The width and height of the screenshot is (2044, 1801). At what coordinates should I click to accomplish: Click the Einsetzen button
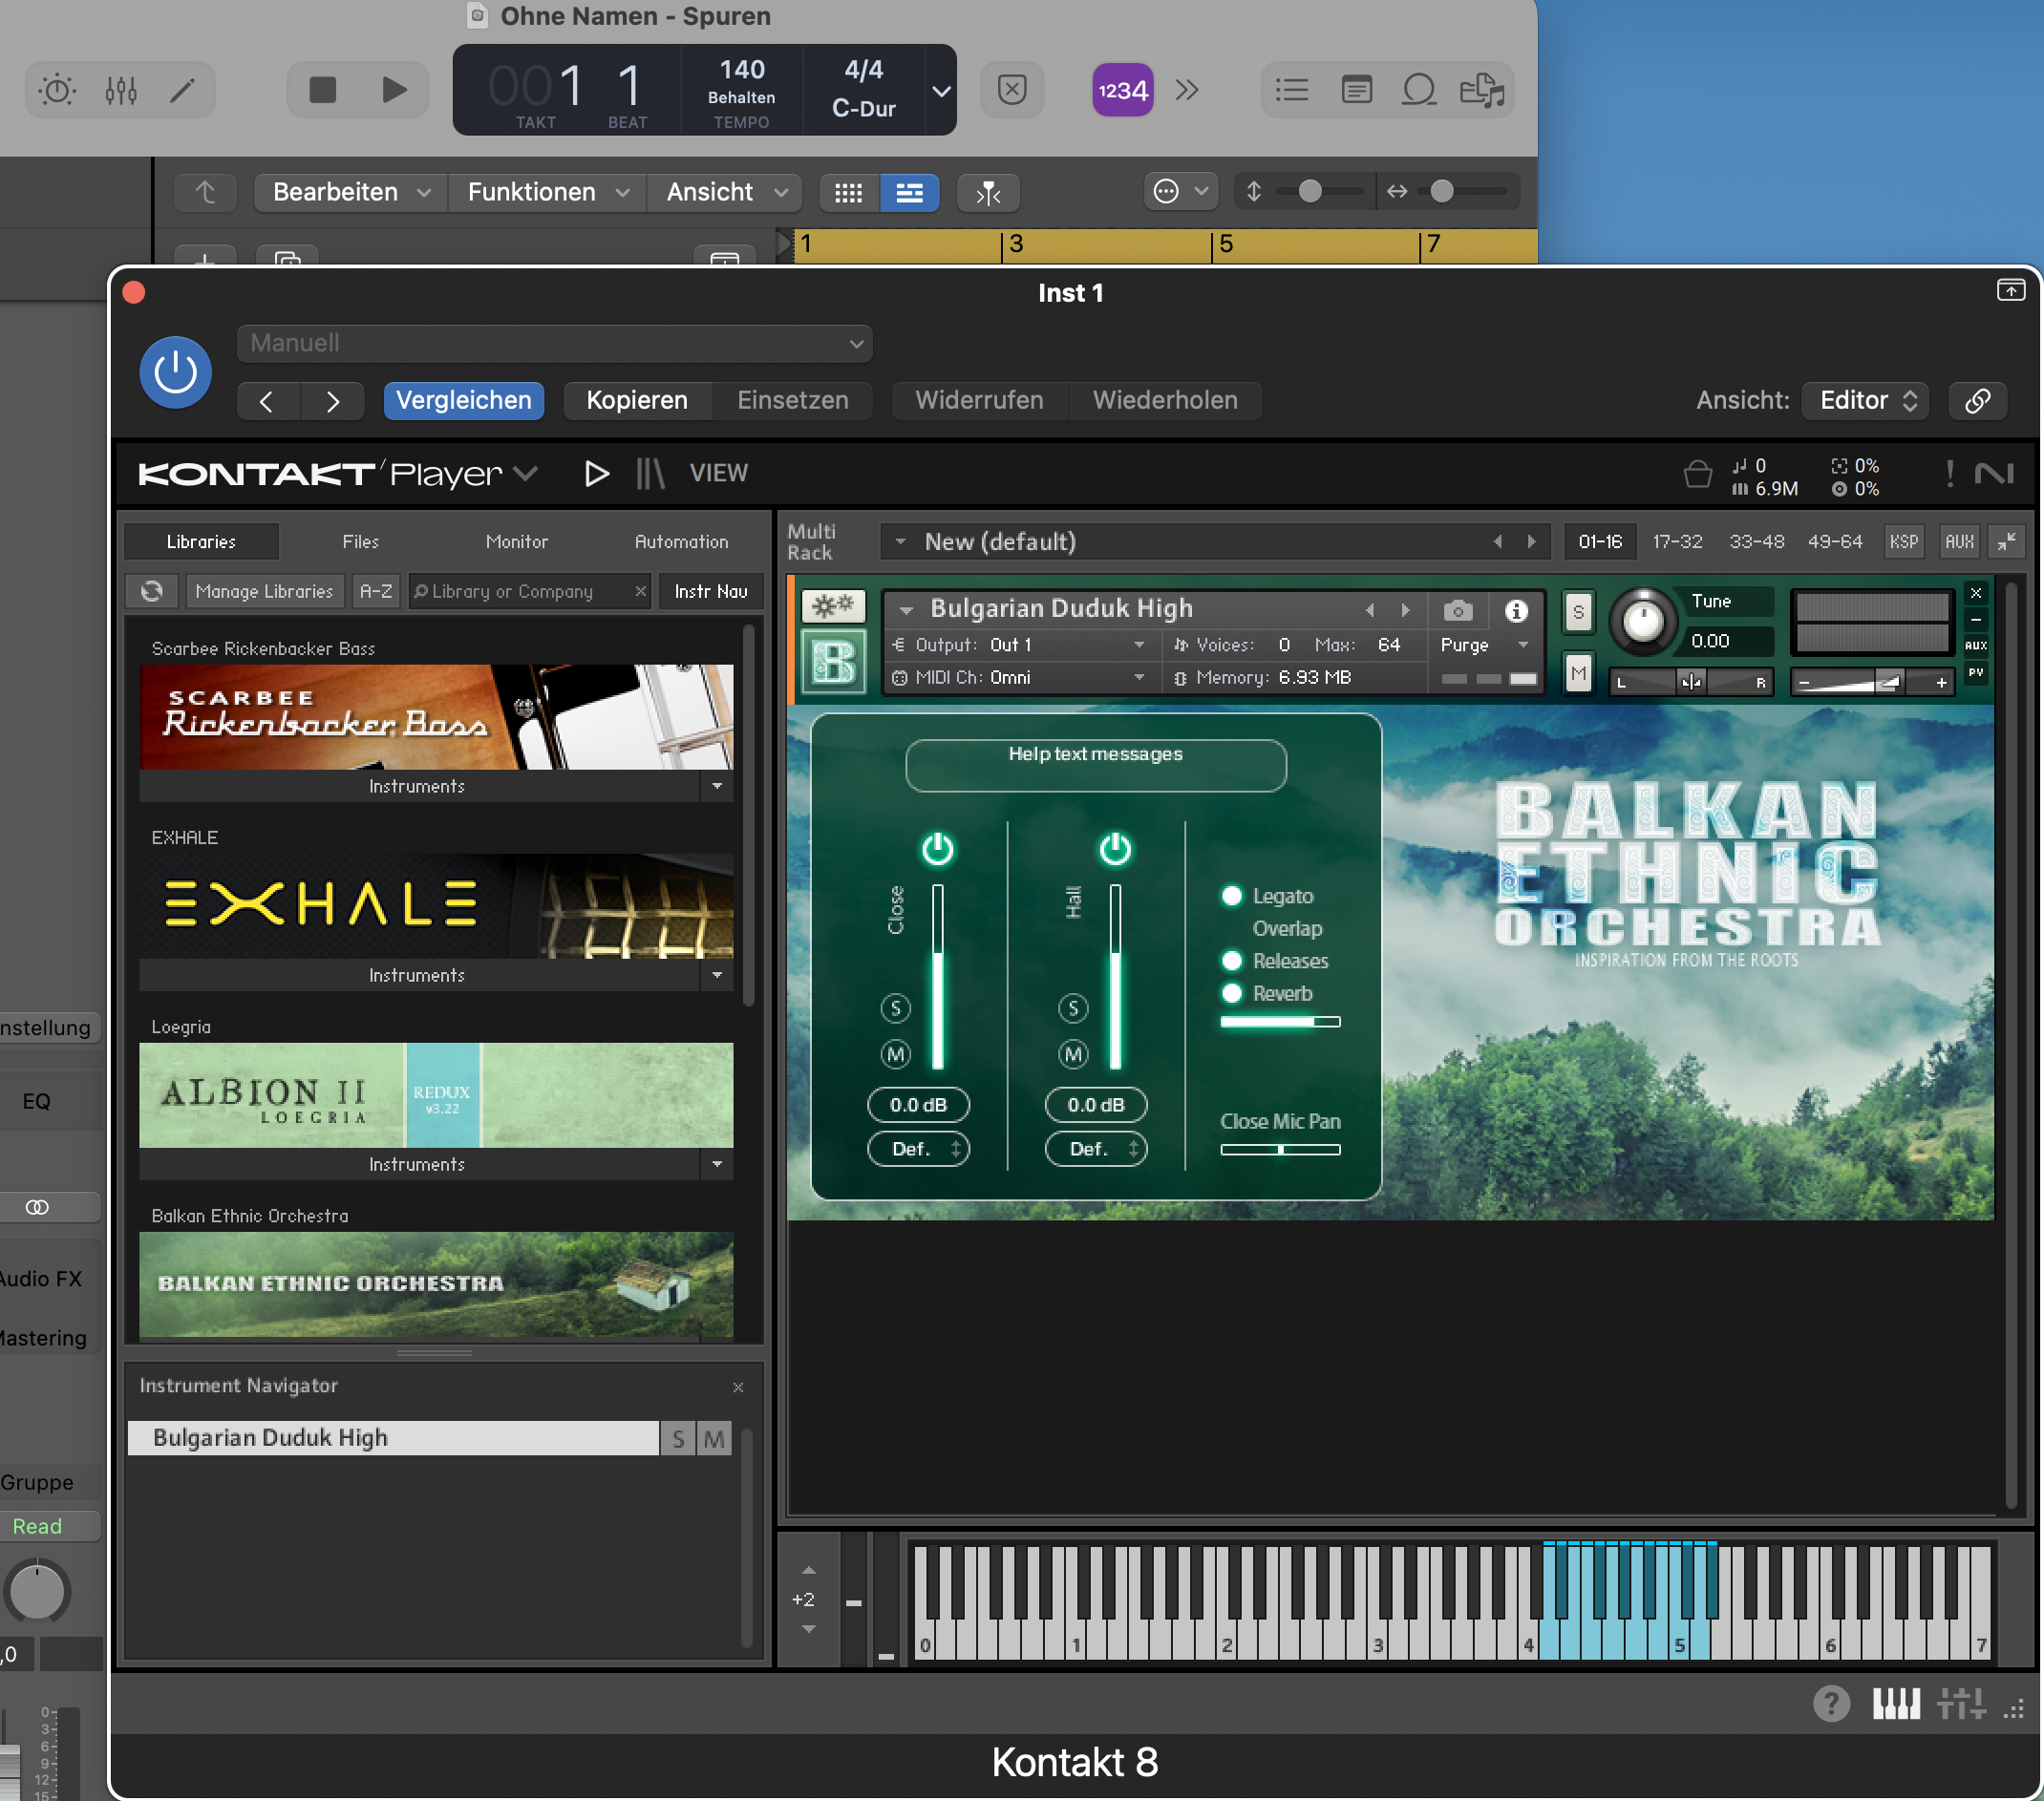pyautogui.click(x=793, y=401)
